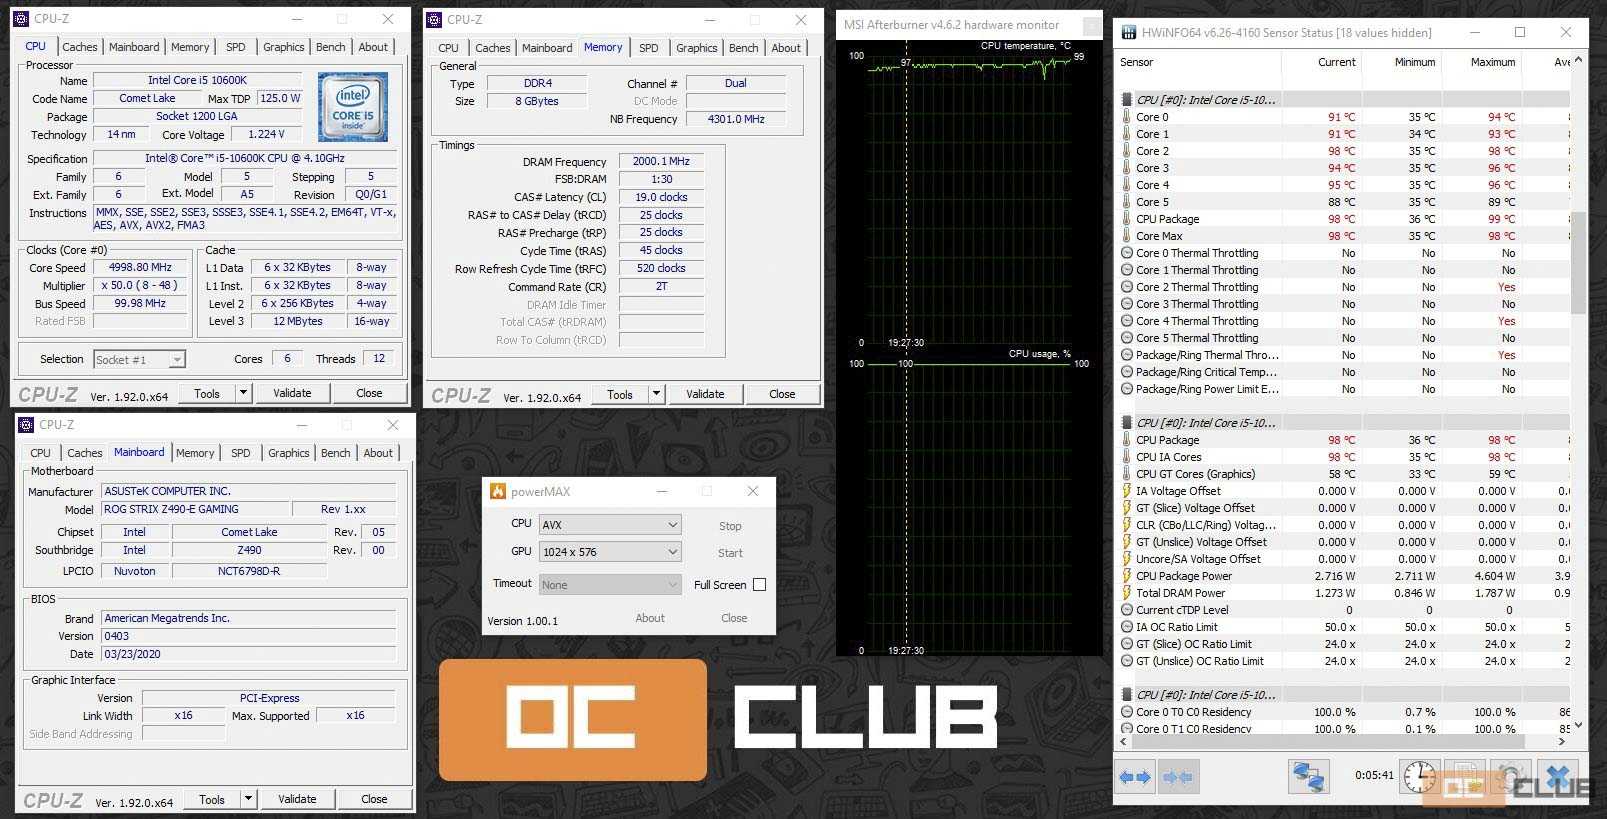1607x819 pixels.
Task: Click the Intel Core i5 logo badge
Action: [x=352, y=106]
